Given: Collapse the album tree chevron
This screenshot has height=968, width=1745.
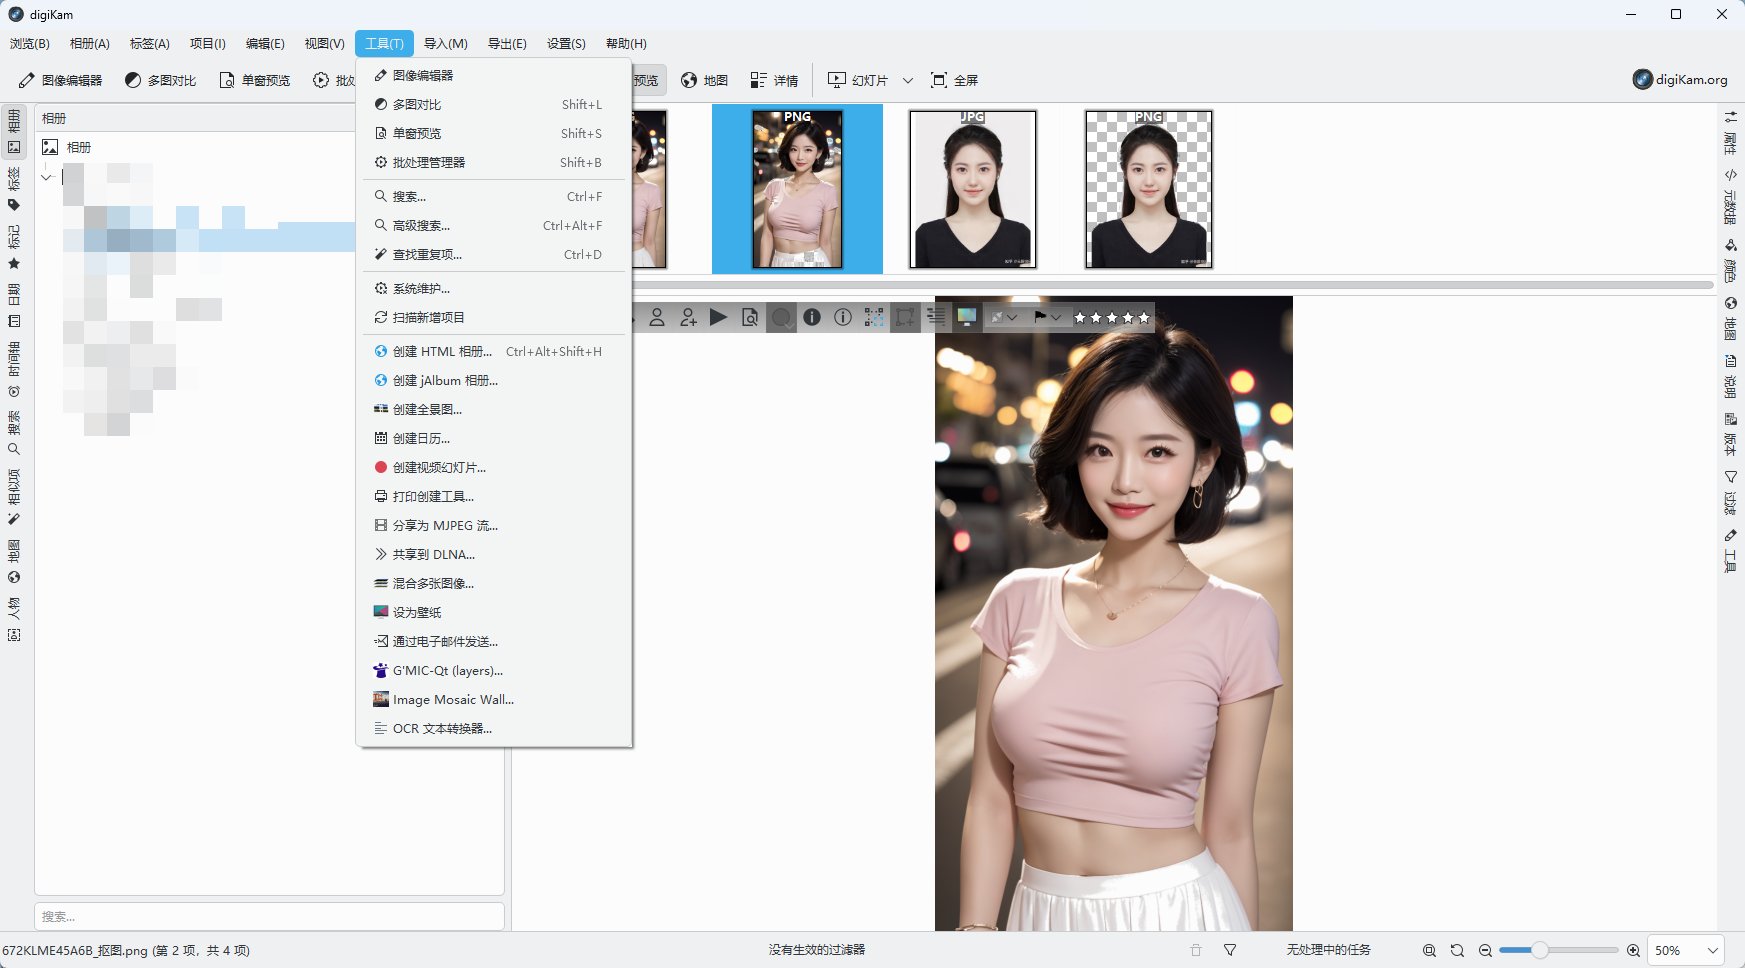Looking at the screenshot, I should pos(46,177).
